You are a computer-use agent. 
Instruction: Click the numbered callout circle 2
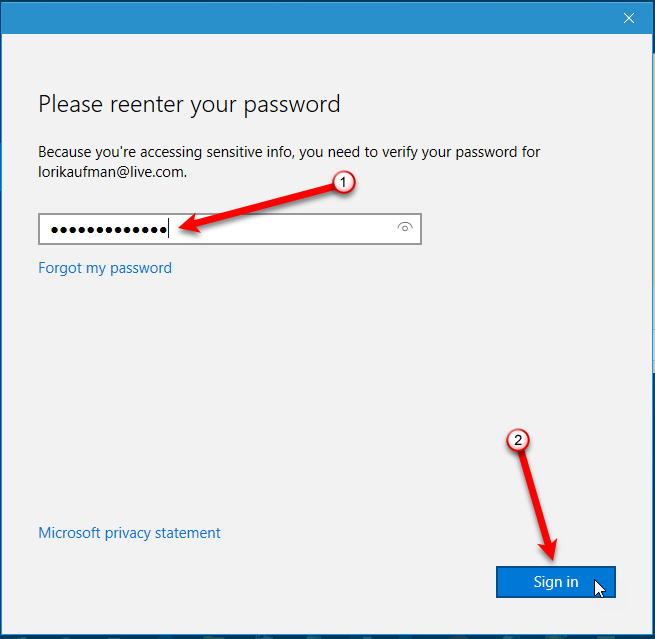click(517, 439)
